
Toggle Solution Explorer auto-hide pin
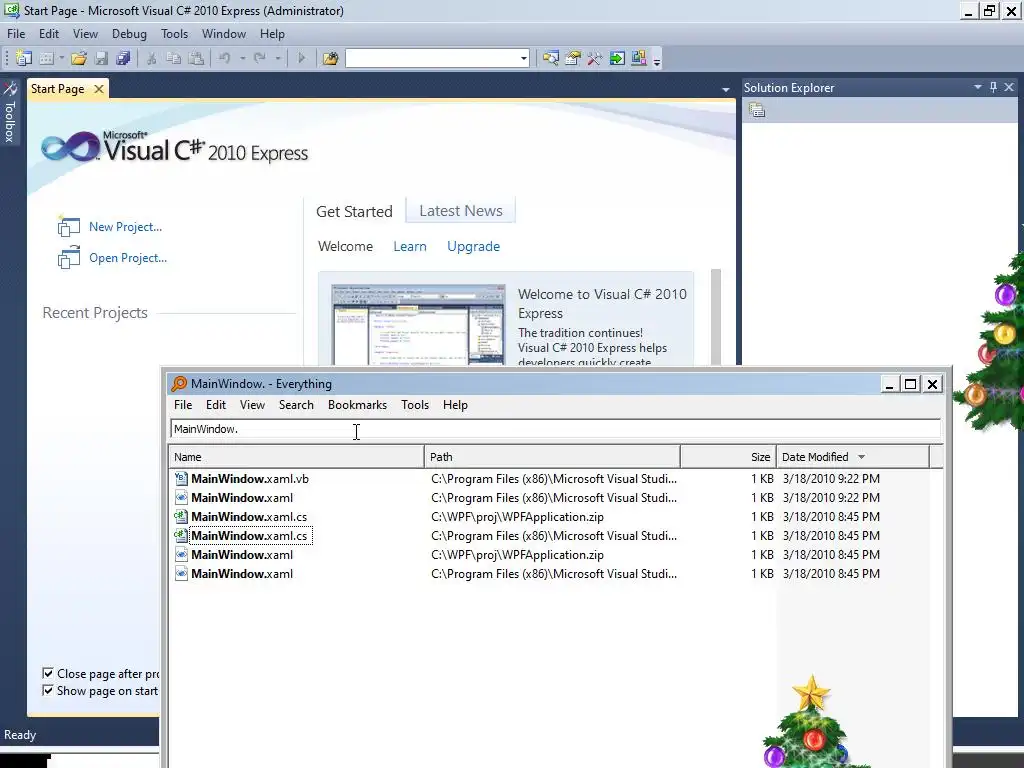click(x=993, y=87)
